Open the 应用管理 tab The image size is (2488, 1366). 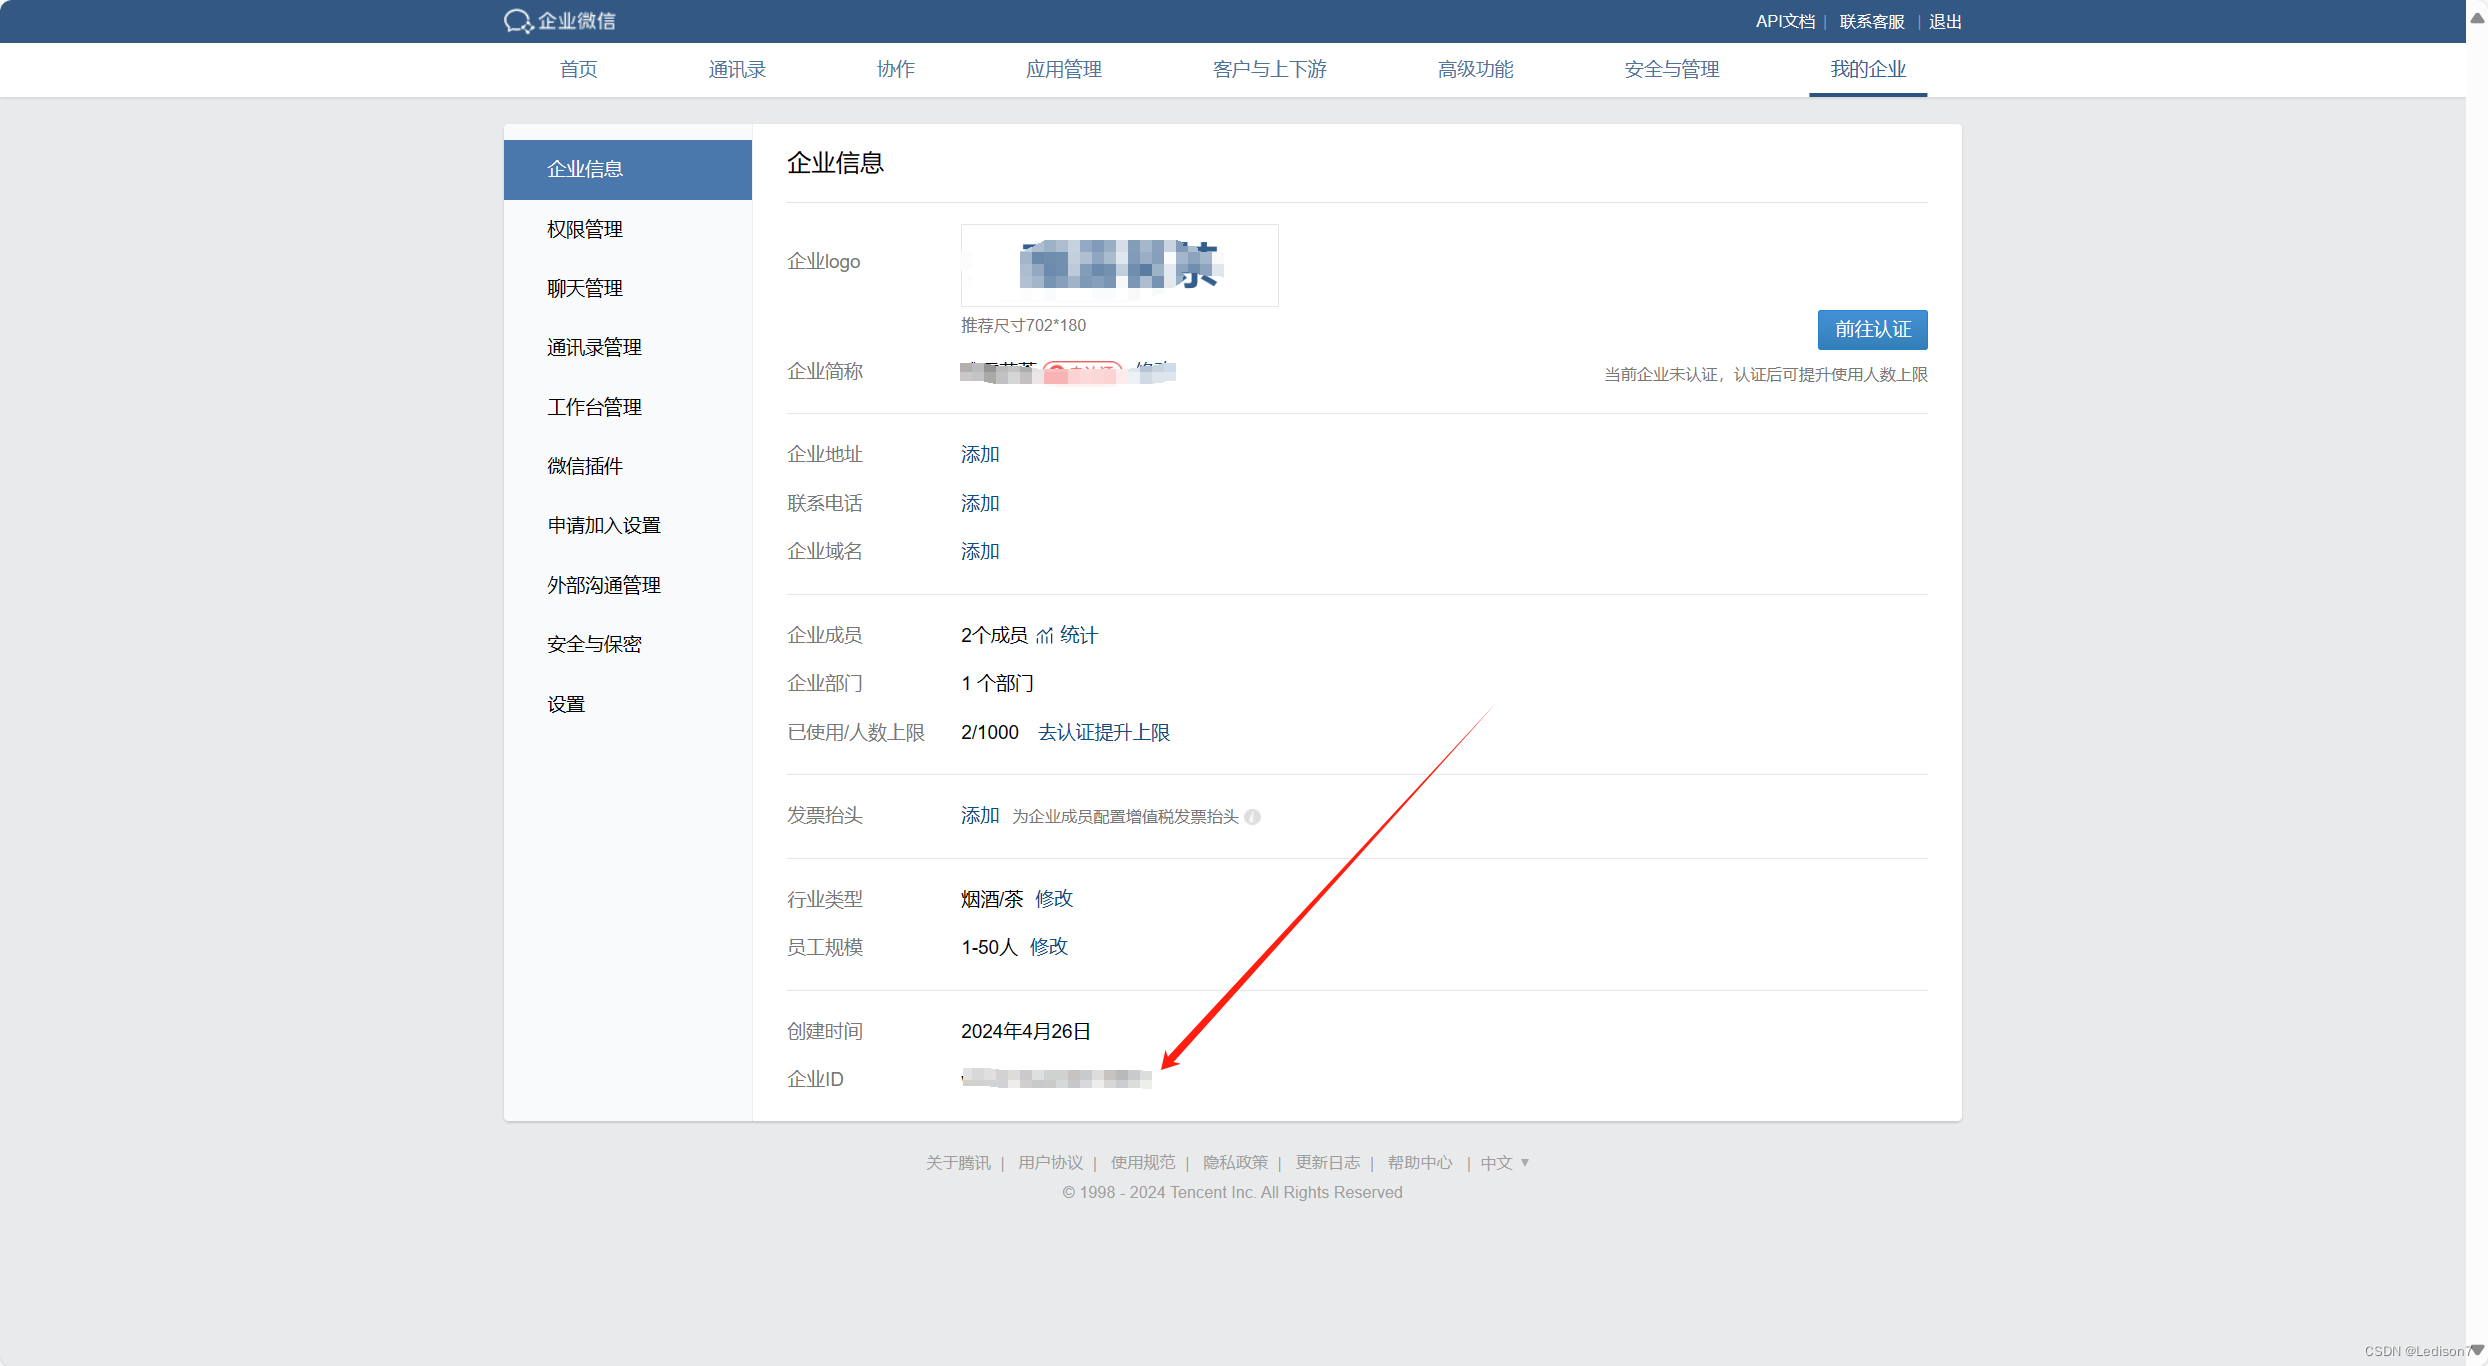1064,69
